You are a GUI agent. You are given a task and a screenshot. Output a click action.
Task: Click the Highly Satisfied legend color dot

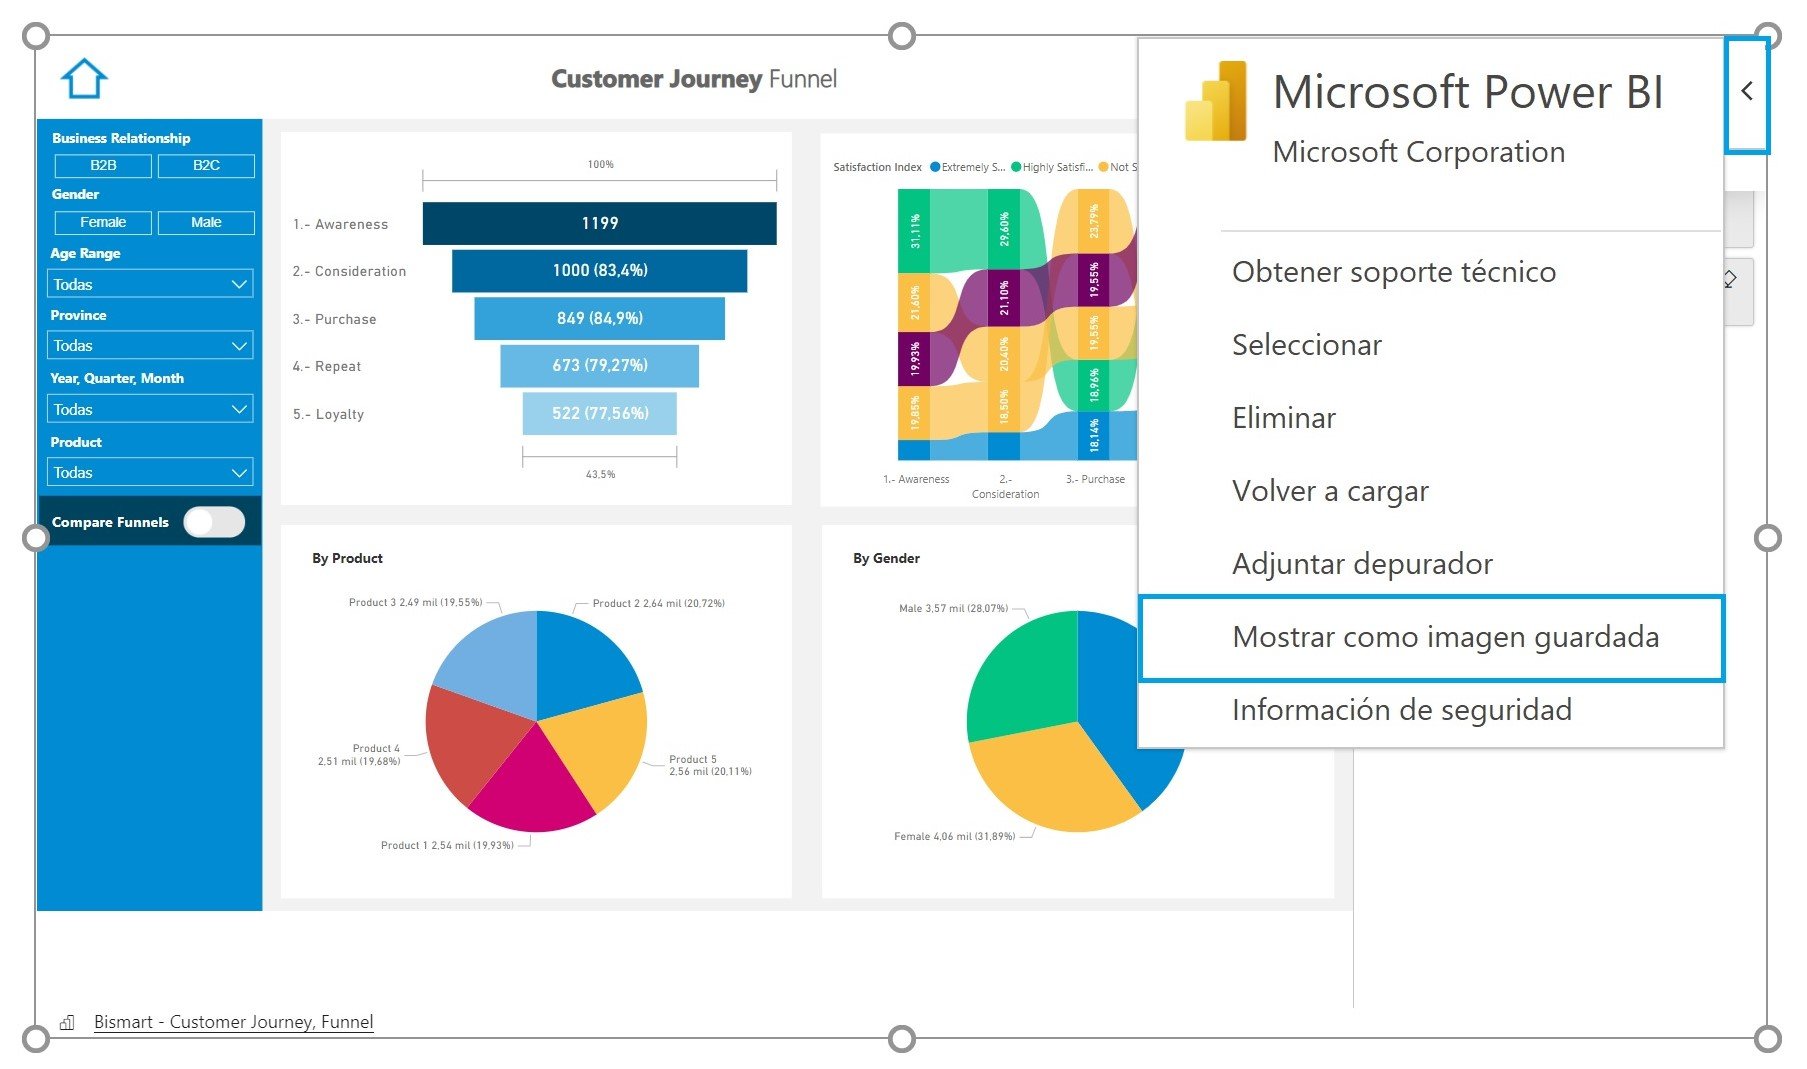[x=1017, y=167]
